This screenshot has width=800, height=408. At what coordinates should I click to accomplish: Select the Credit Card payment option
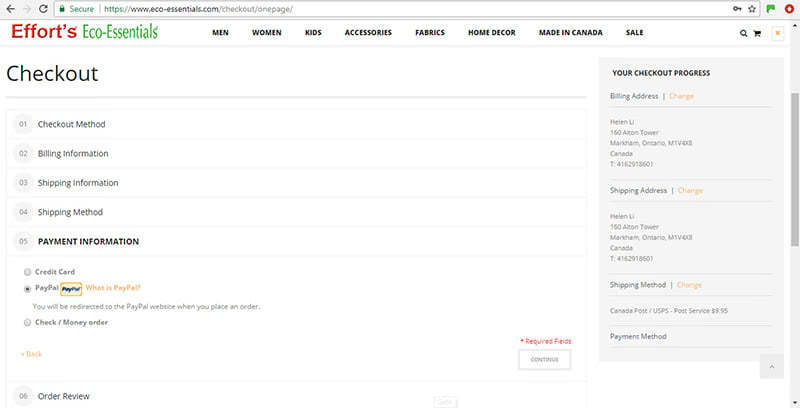point(27,272)
